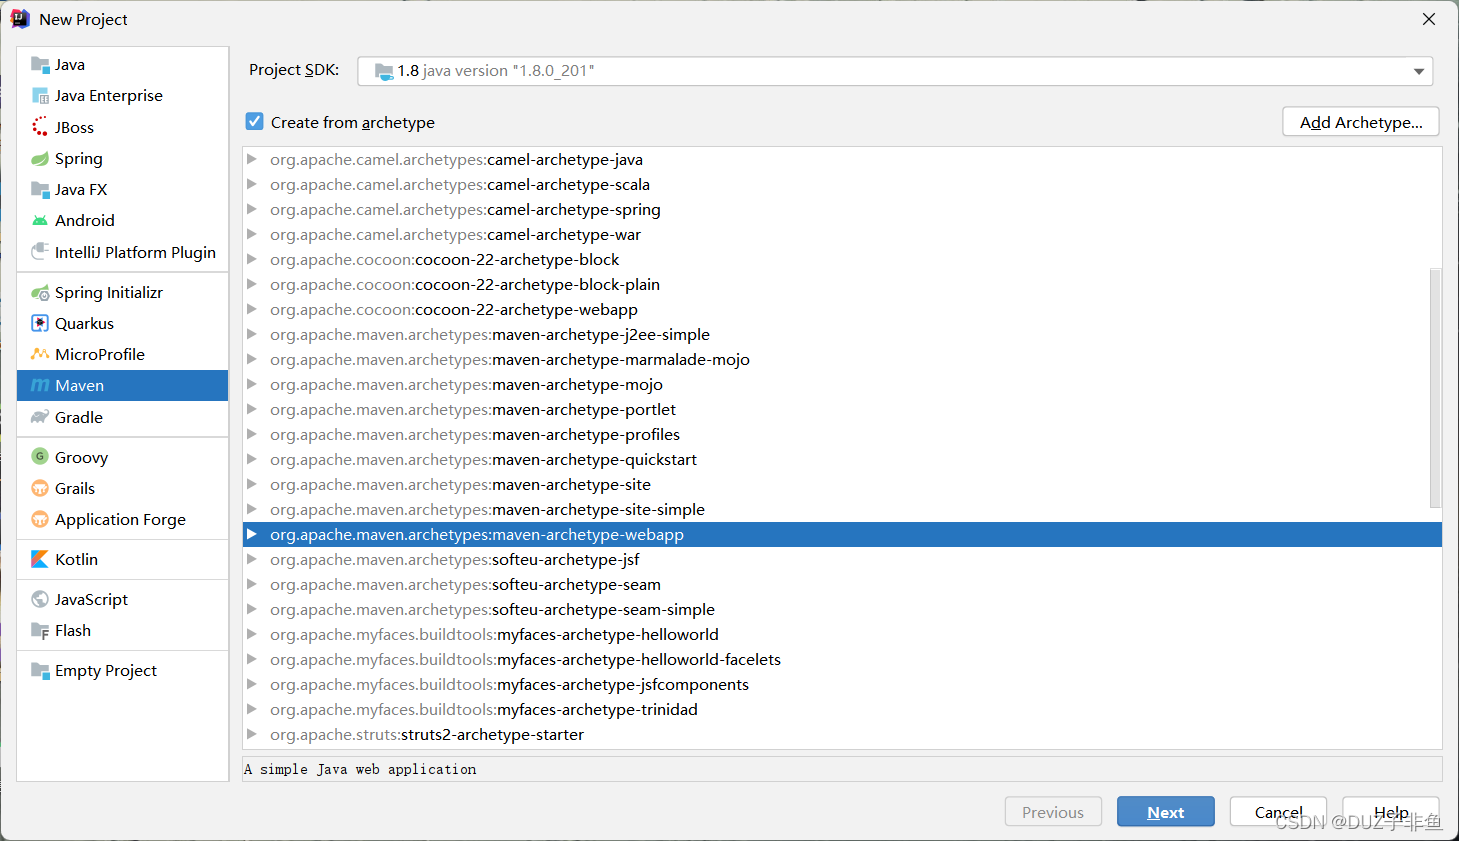The width and height of the screenshot is (1459, 841).
Task: Click the Gradle elephant icon
Action: tap(40, 417)
